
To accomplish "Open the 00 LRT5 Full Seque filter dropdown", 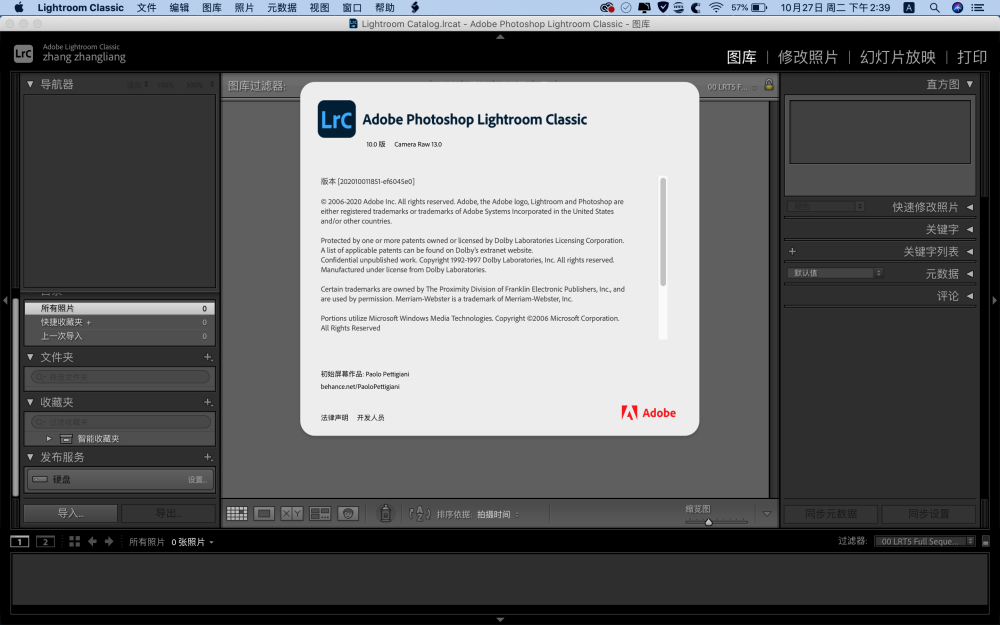I will [925, 541].
